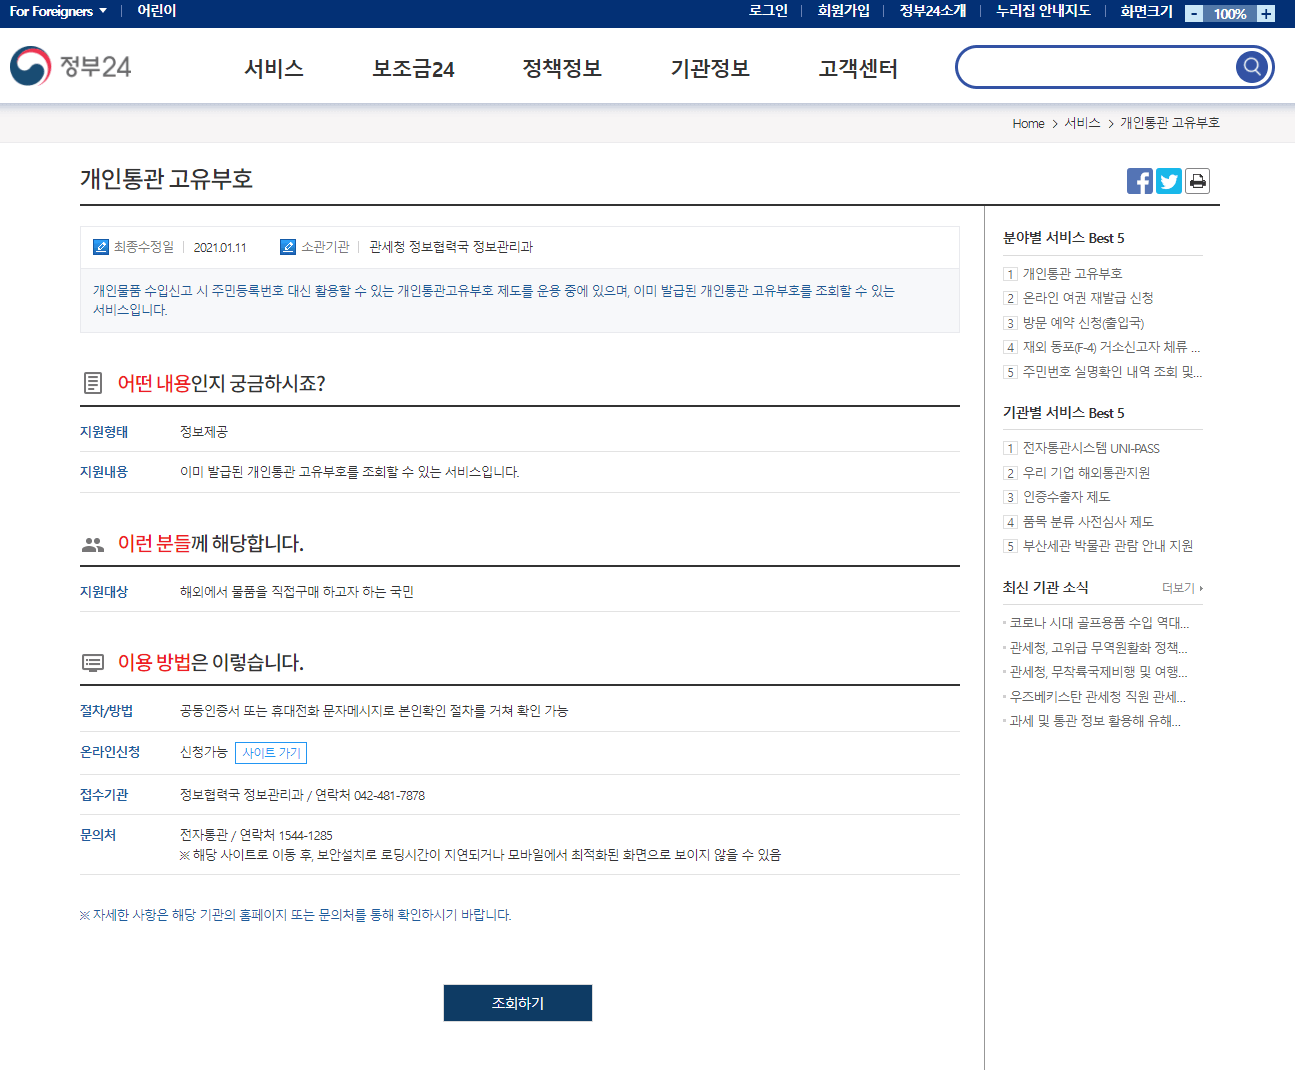Open 정부24소개 link

[x=933, y=11]
